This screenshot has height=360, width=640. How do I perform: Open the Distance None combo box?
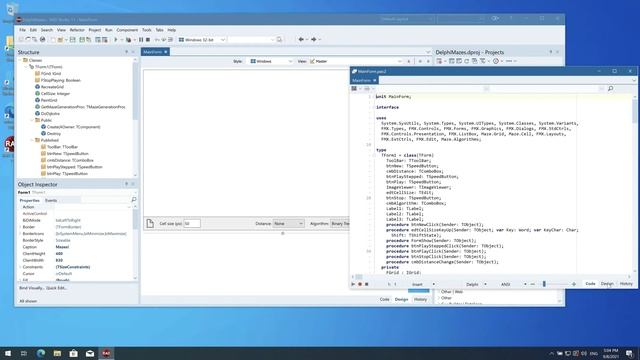pos(288,224)
